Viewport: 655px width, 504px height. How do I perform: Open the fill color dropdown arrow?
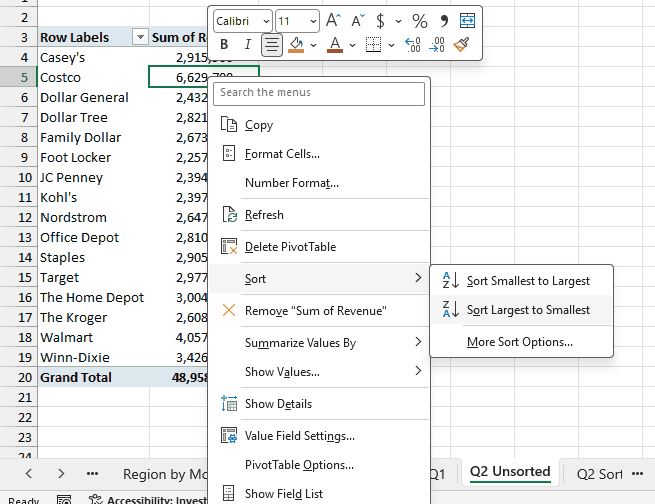pos(313,45)
